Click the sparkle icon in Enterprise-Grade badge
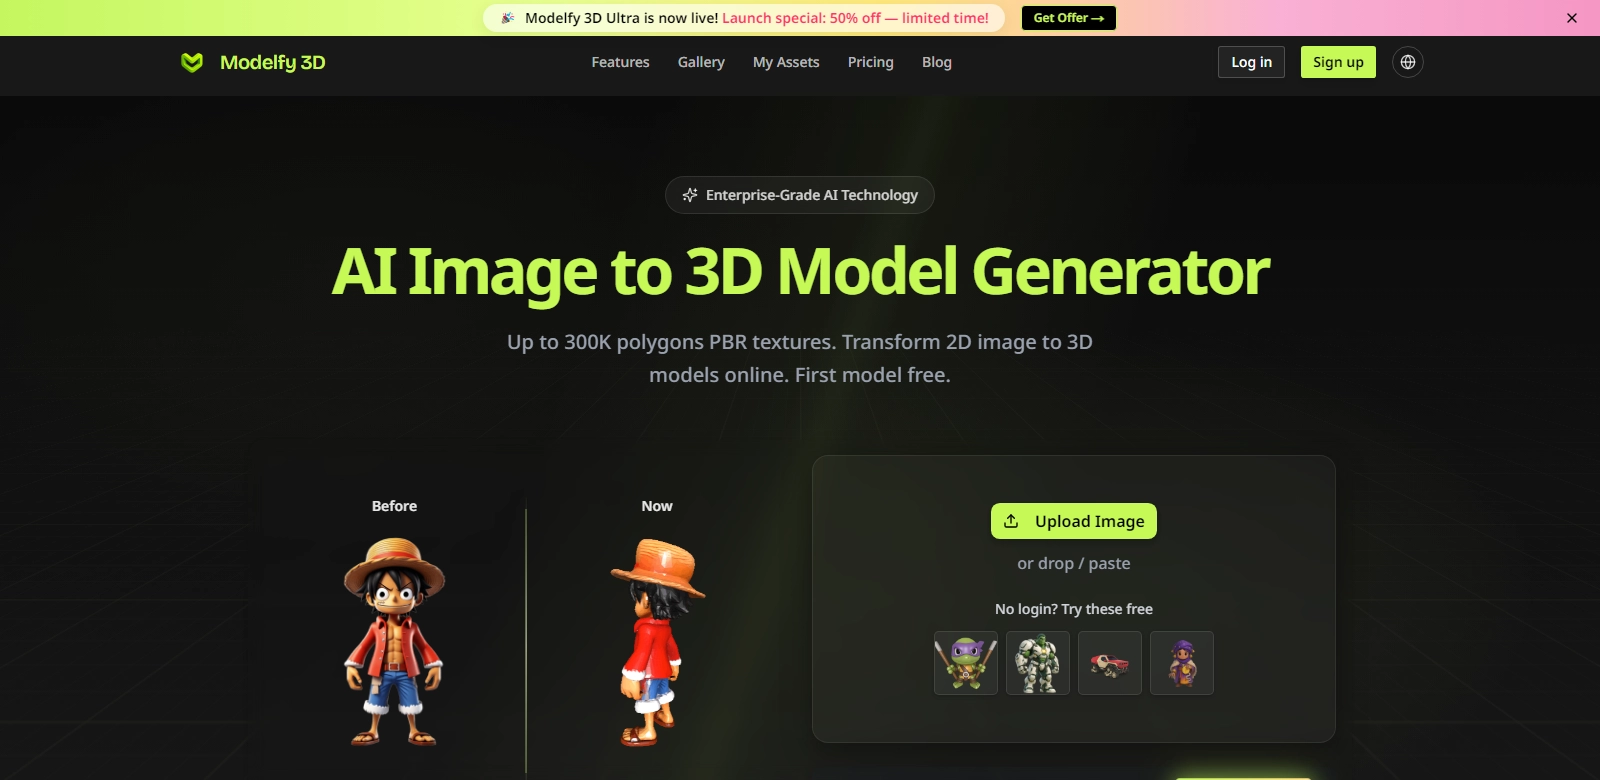 690,195
